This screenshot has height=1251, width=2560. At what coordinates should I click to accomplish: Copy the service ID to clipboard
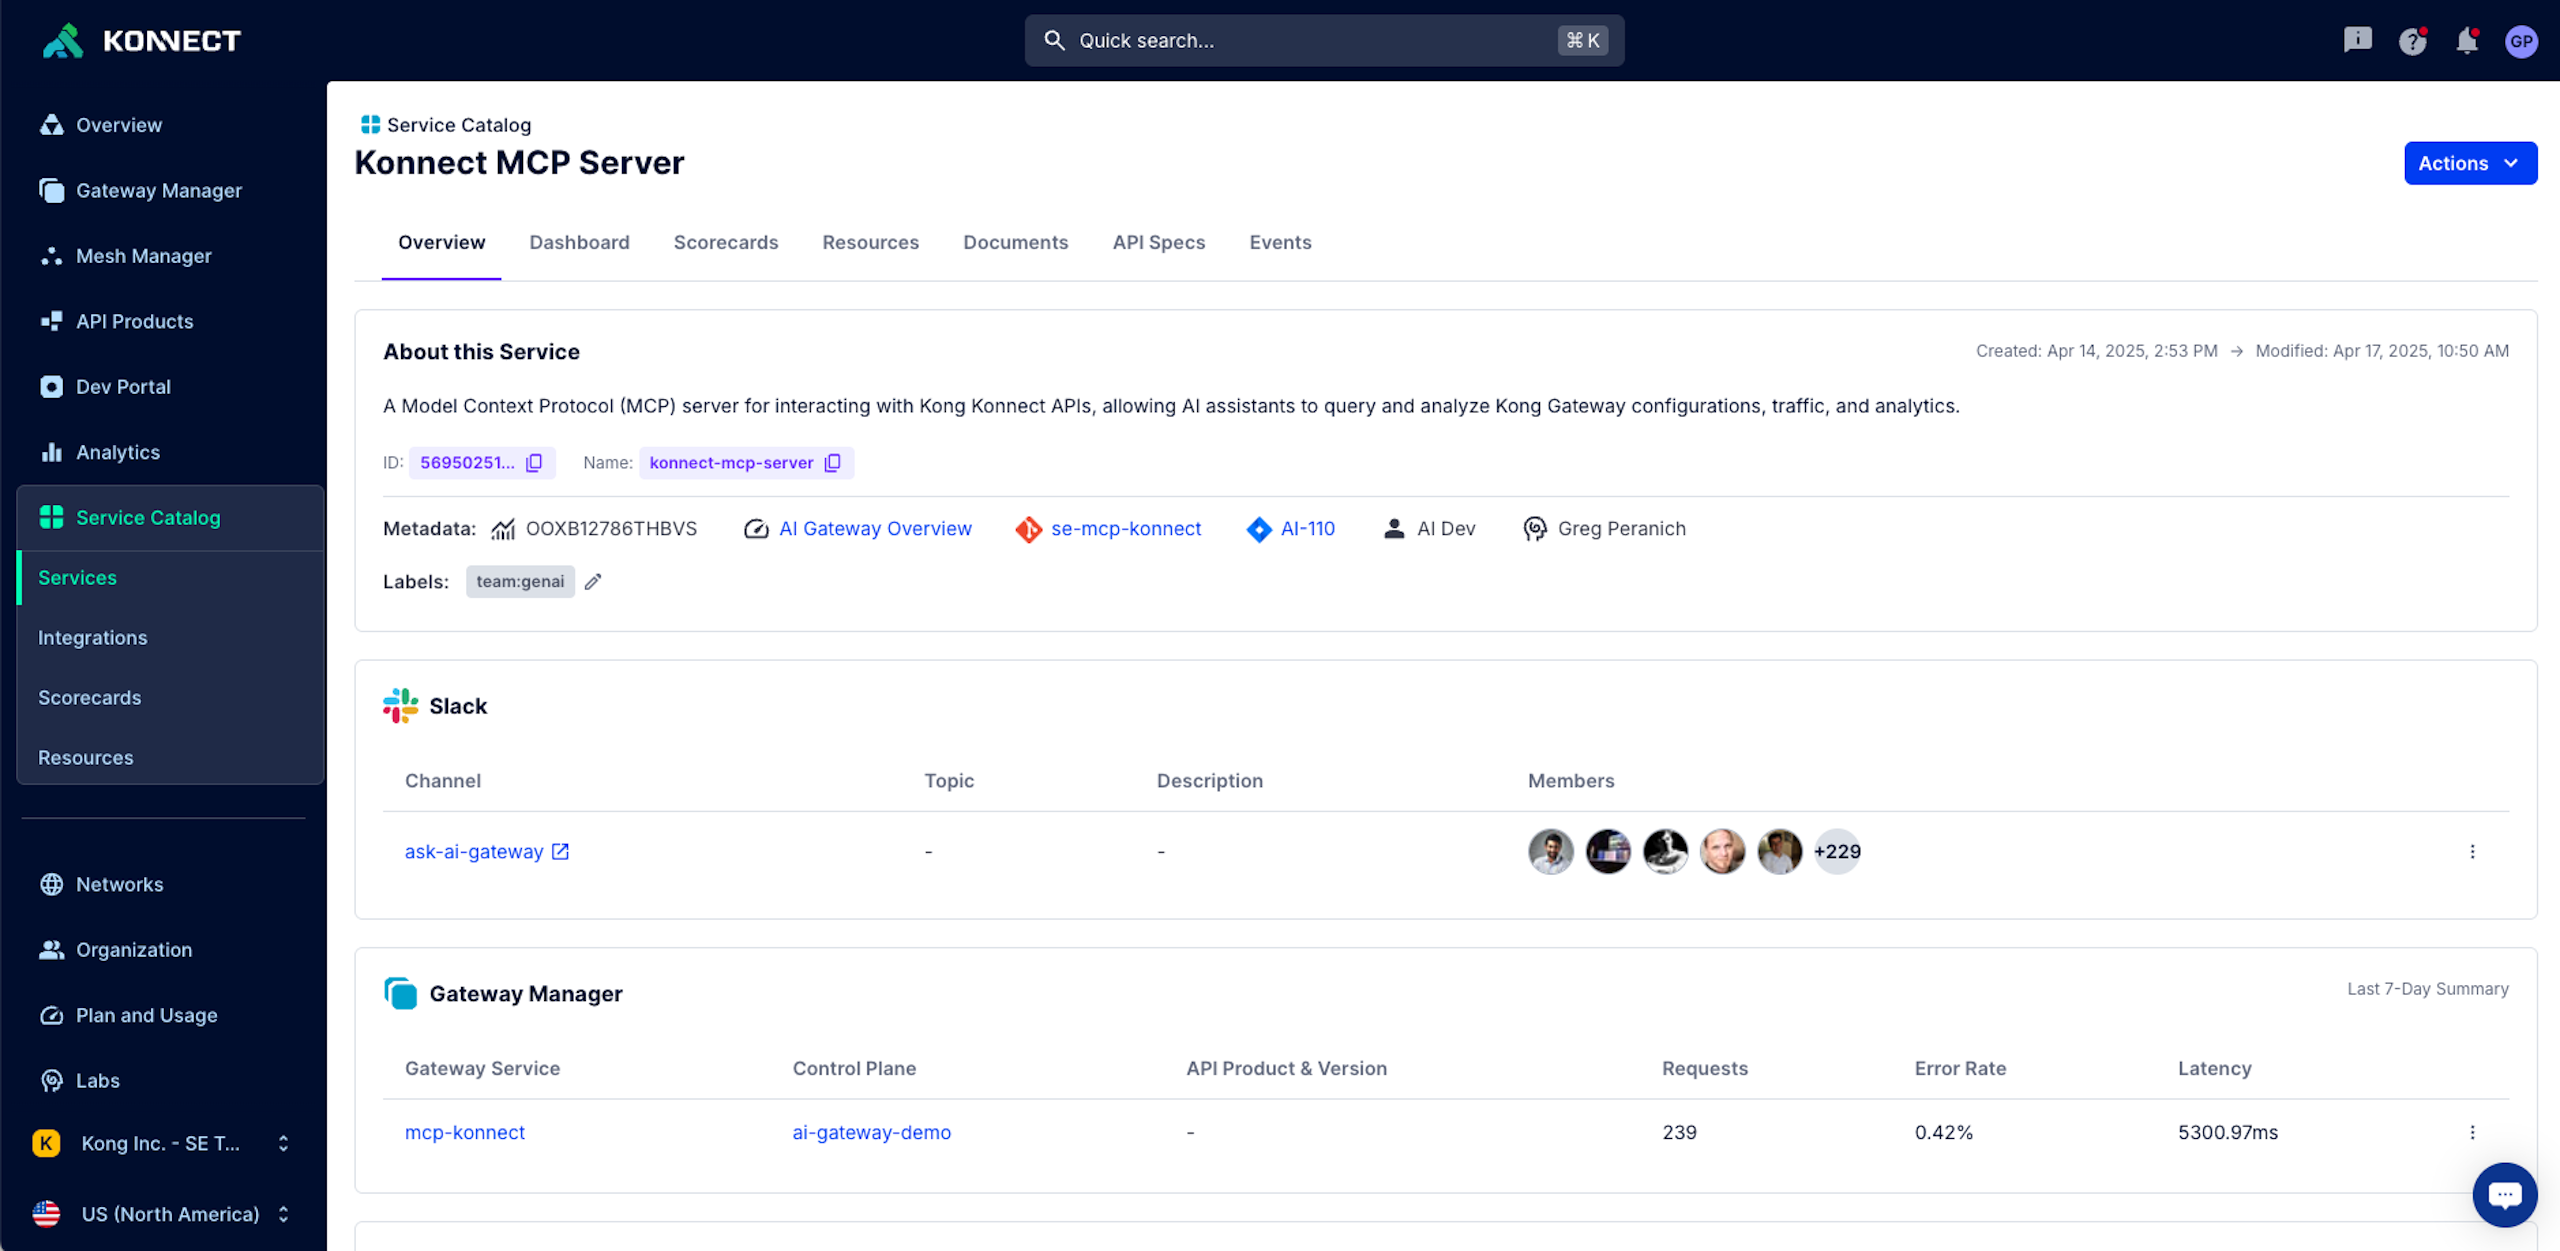tap(534, 463)
